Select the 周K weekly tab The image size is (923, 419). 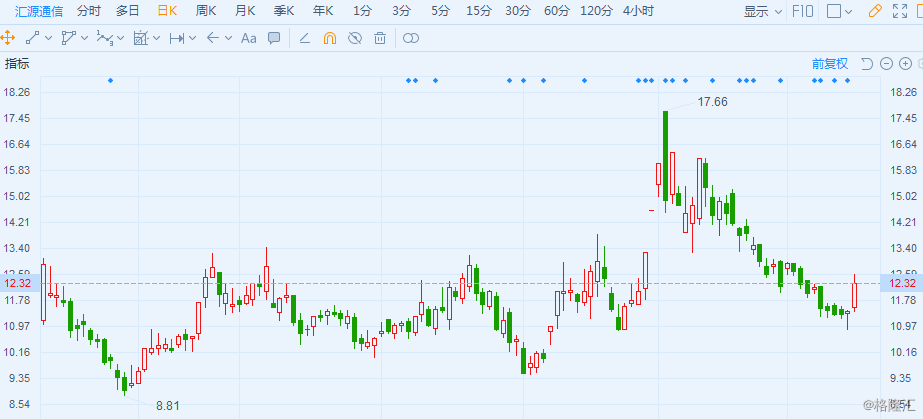pos(206,11)
